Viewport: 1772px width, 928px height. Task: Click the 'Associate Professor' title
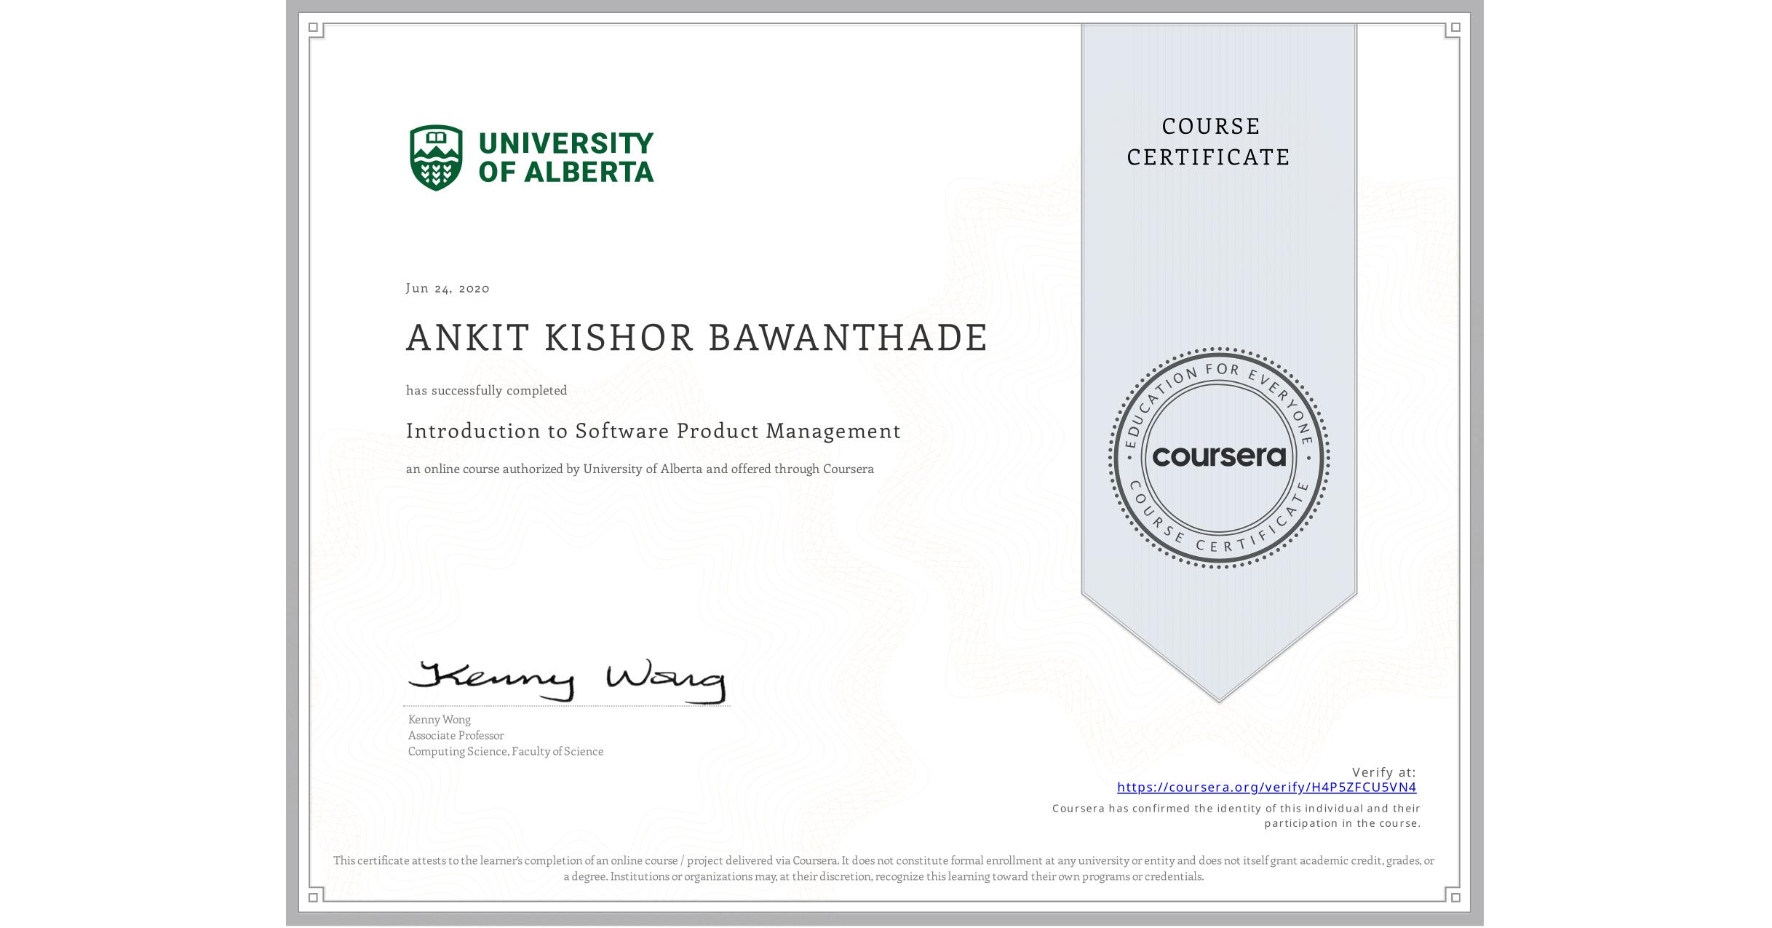tap(456, 735)
